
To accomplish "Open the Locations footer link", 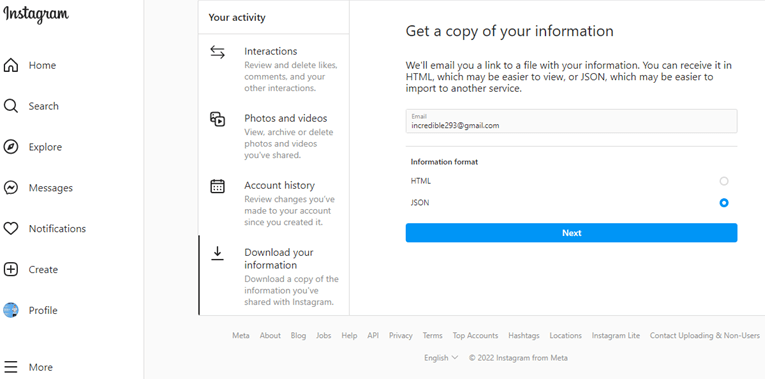I will (565, 336).
